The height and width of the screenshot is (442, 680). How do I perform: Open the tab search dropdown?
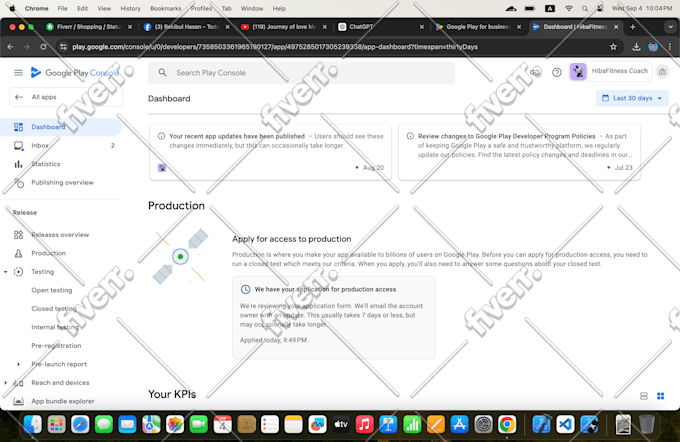coord(670,27)
